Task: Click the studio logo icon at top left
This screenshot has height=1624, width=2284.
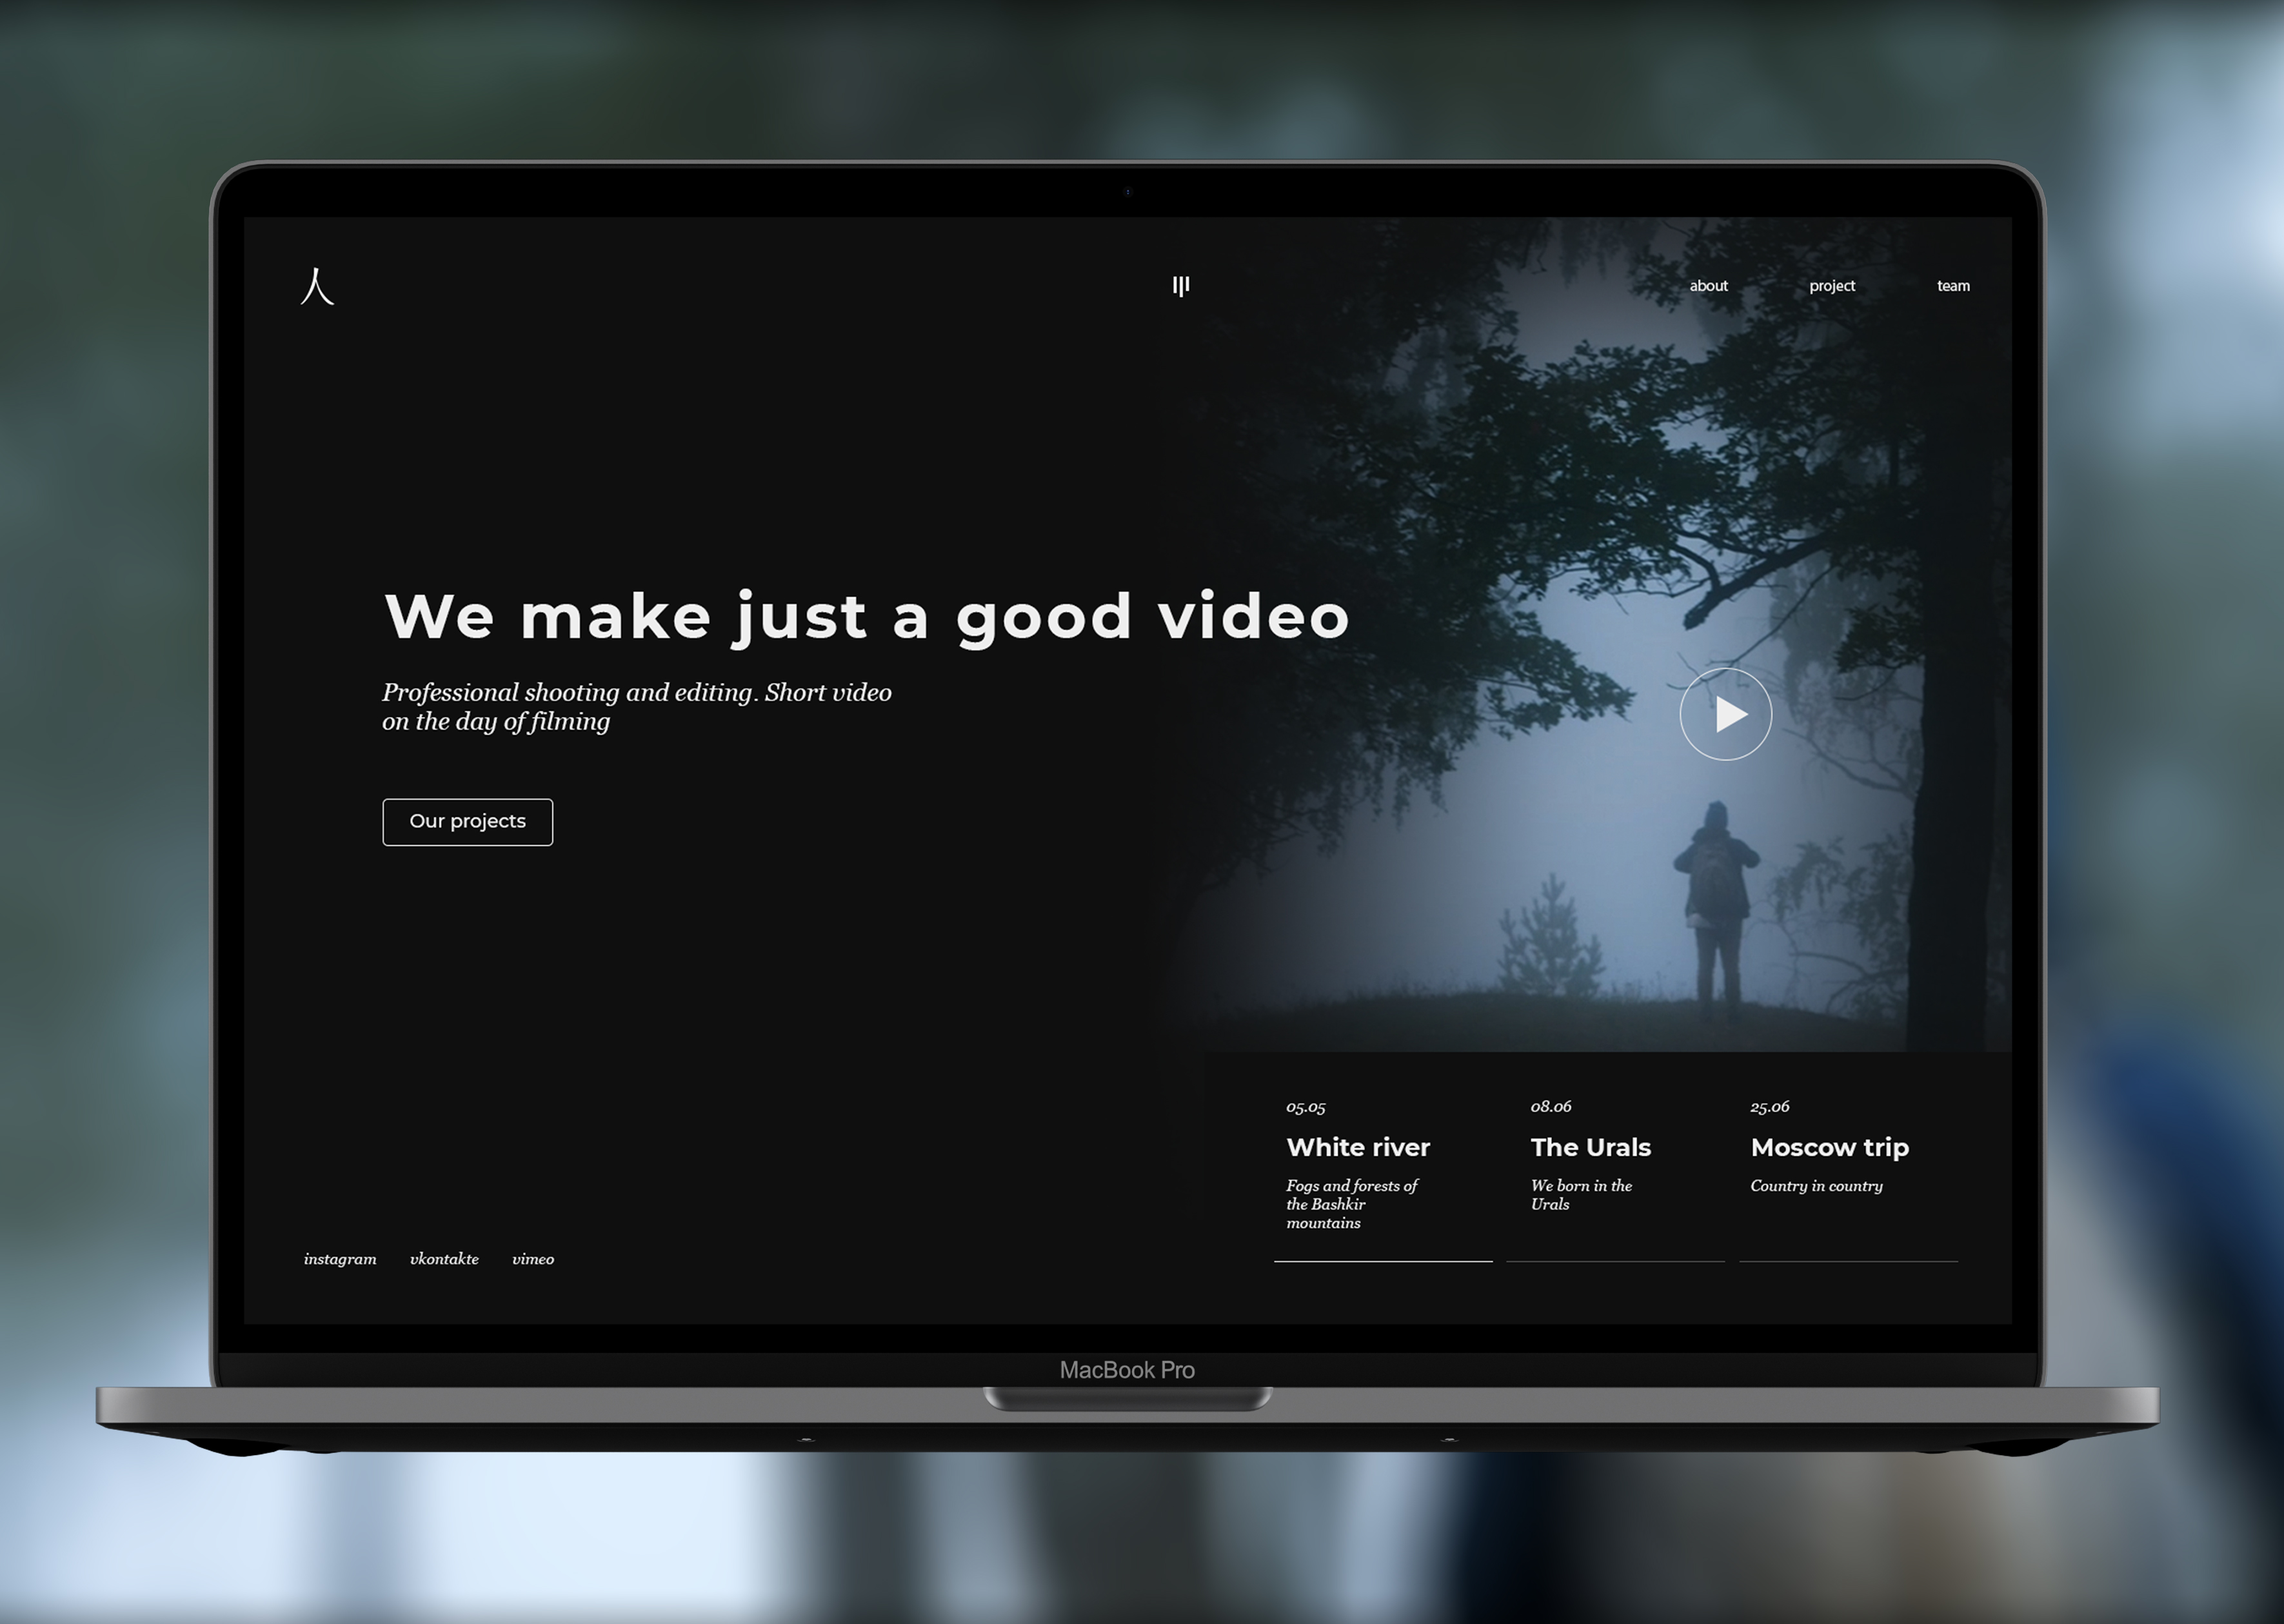Action: 317,286
